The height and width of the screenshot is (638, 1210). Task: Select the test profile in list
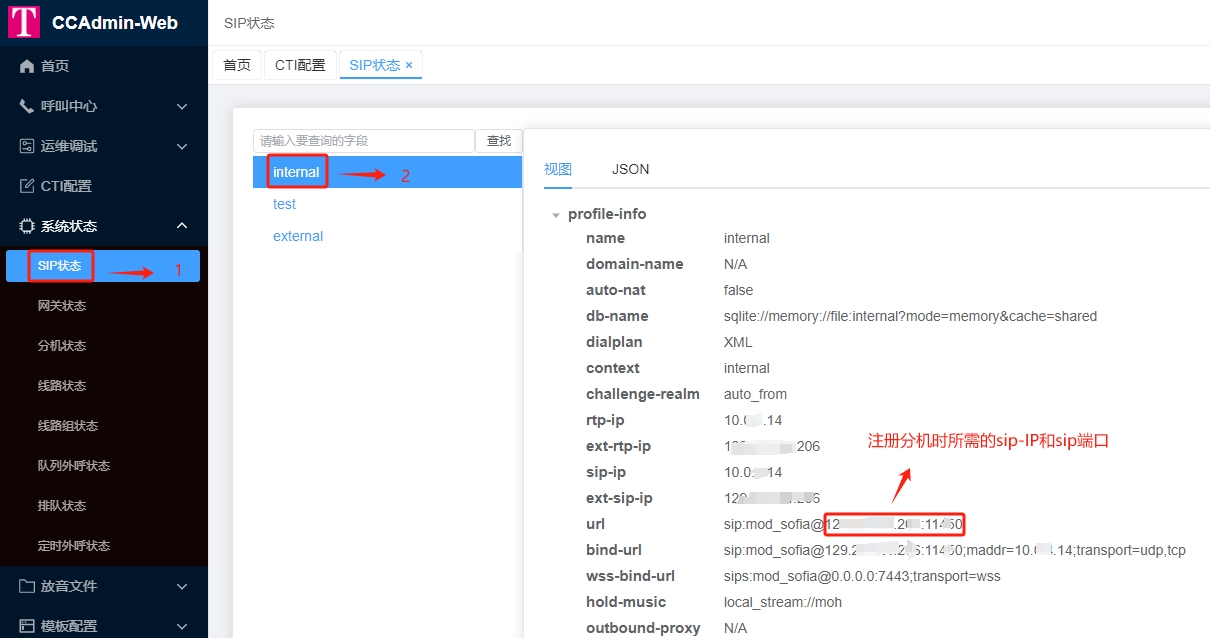[285, 204]
